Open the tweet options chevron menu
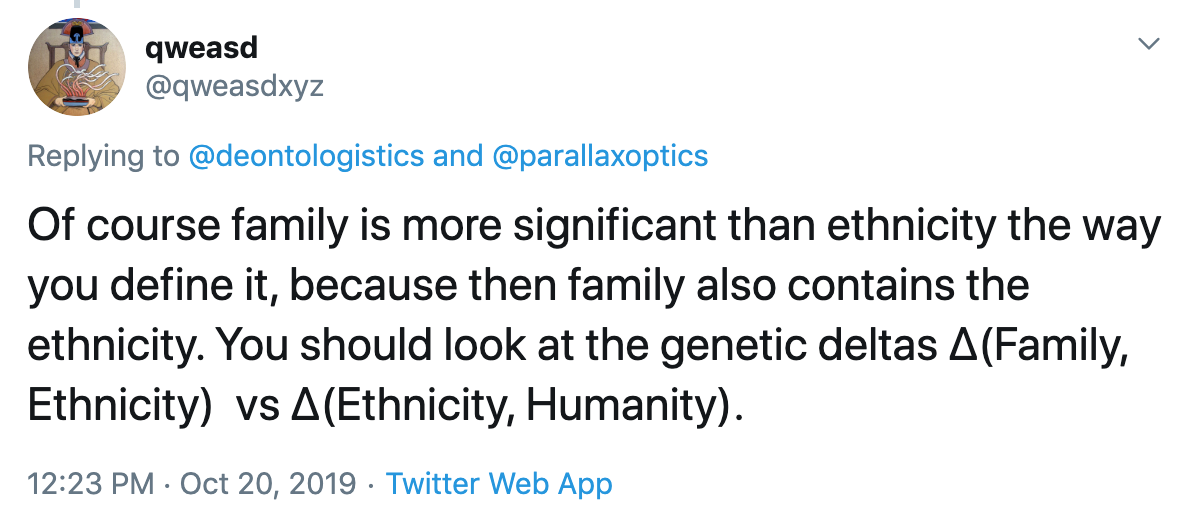The width and height of the screenshot is (1192, 526). [x=1150, y=44]
